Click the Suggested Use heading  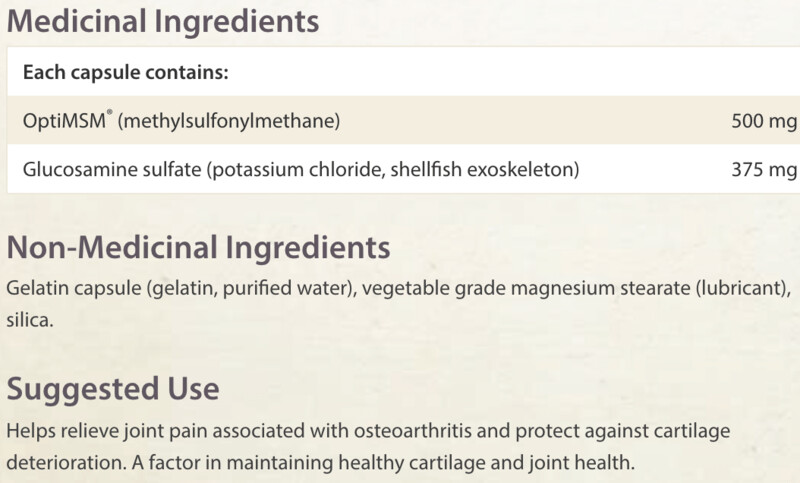pos(113,389)
